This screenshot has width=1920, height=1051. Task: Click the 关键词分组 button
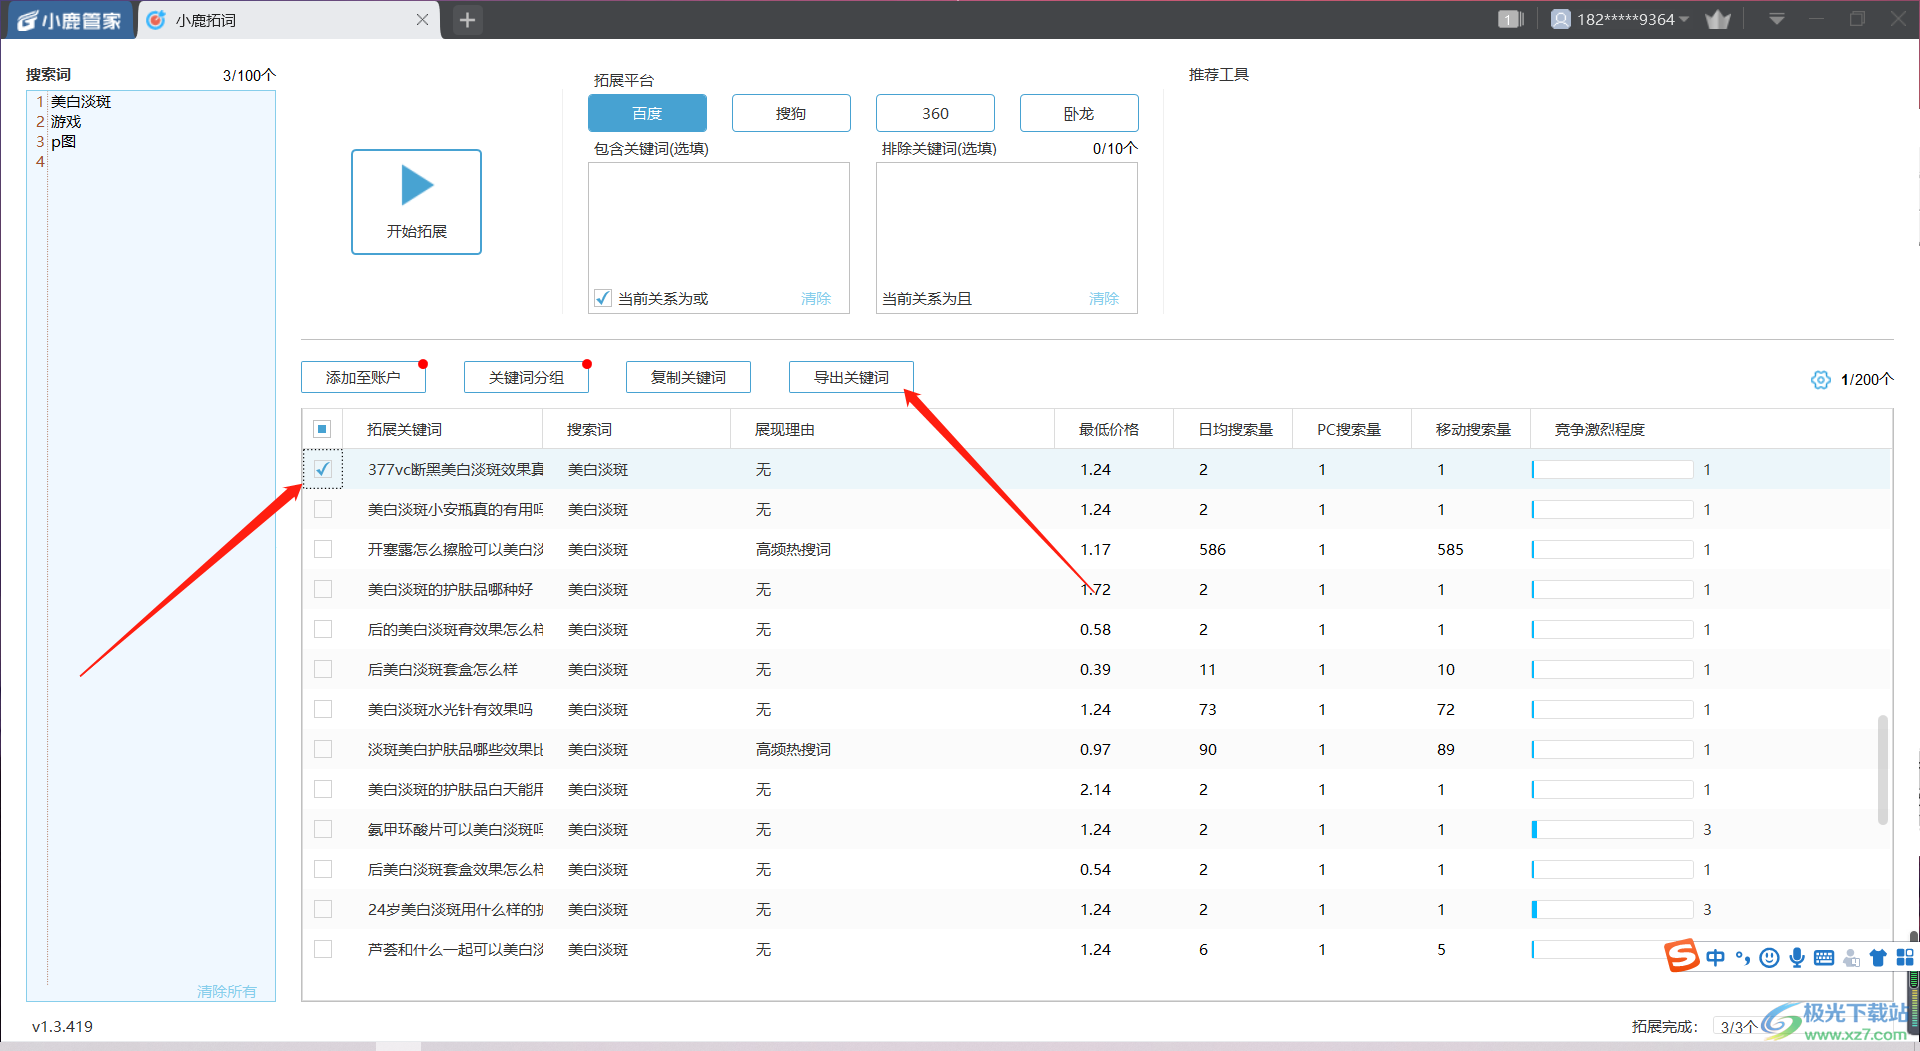pos(526,377)
